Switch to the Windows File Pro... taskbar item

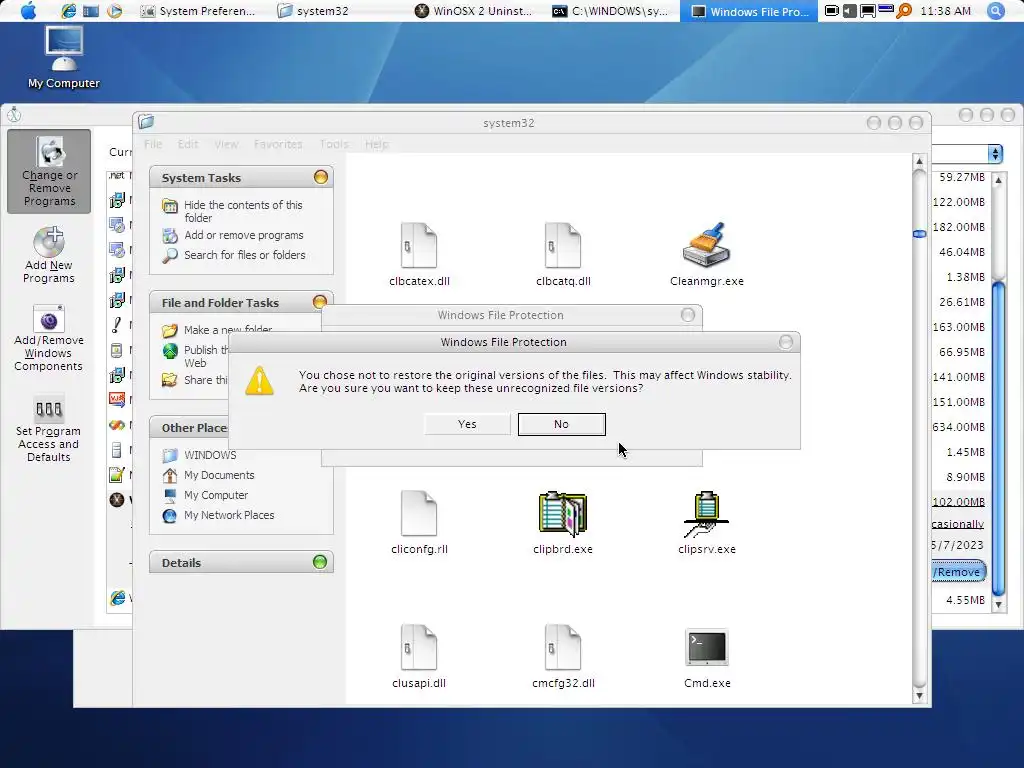pyautogui.click(x=748, y=10)
